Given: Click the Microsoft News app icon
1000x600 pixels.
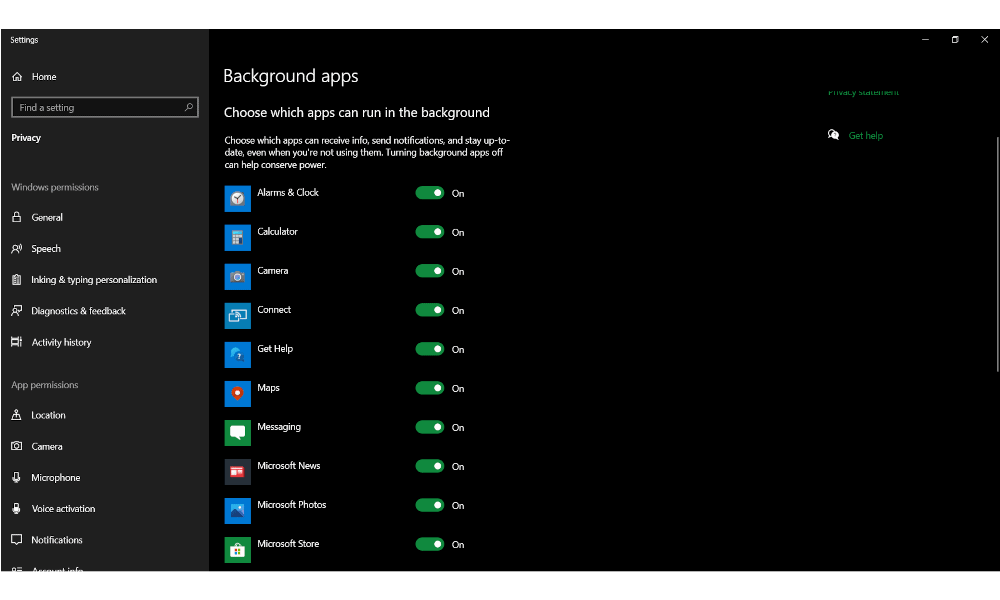Looking at the screenshot, I should coord(237,472).
